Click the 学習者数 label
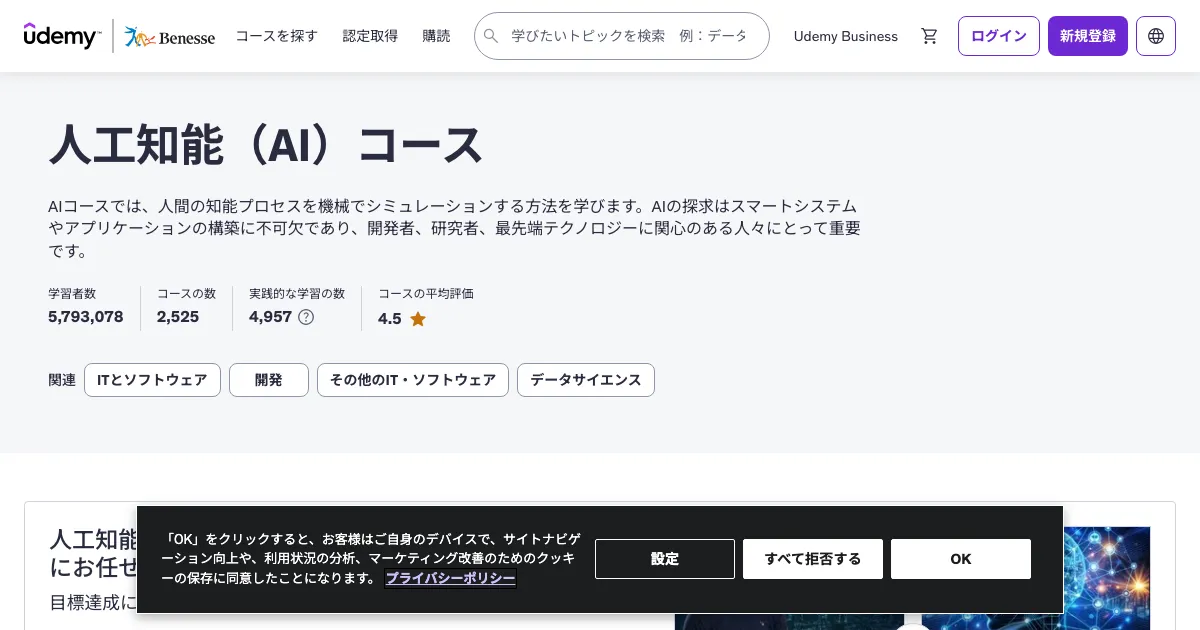The height and width of the screenshot is (630, 1200). tap(72, 294)
